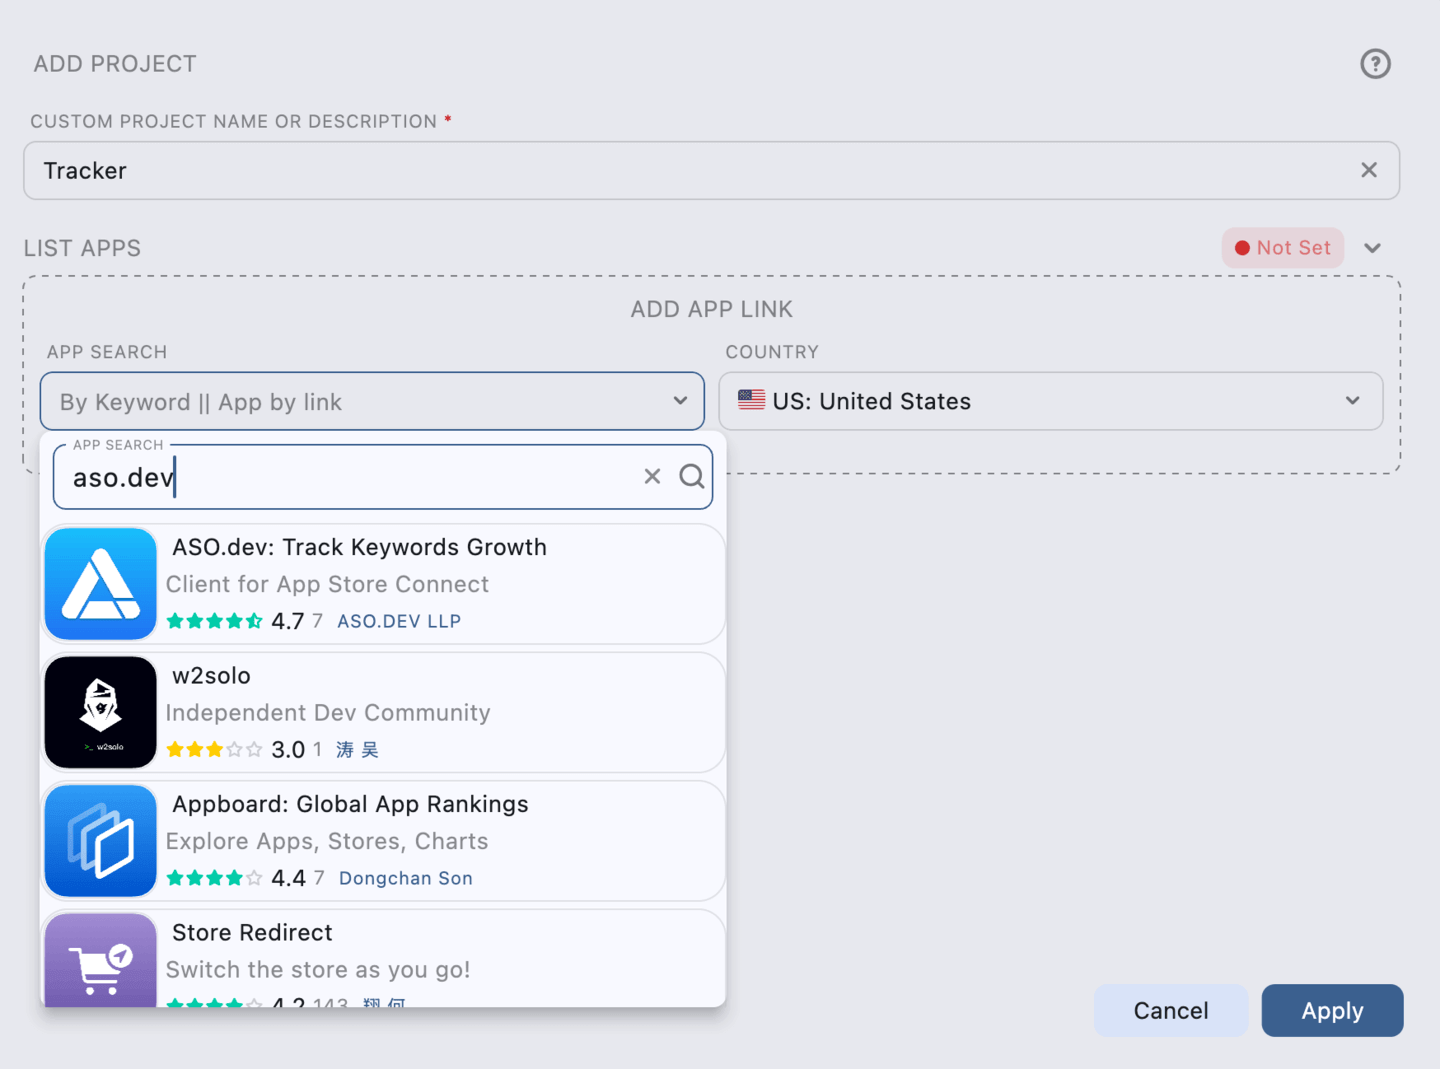Image resolution: width=1440 pixels, height=1069 pixels.
Task: Click the w2solo app icon
Action: coord(100,711)
